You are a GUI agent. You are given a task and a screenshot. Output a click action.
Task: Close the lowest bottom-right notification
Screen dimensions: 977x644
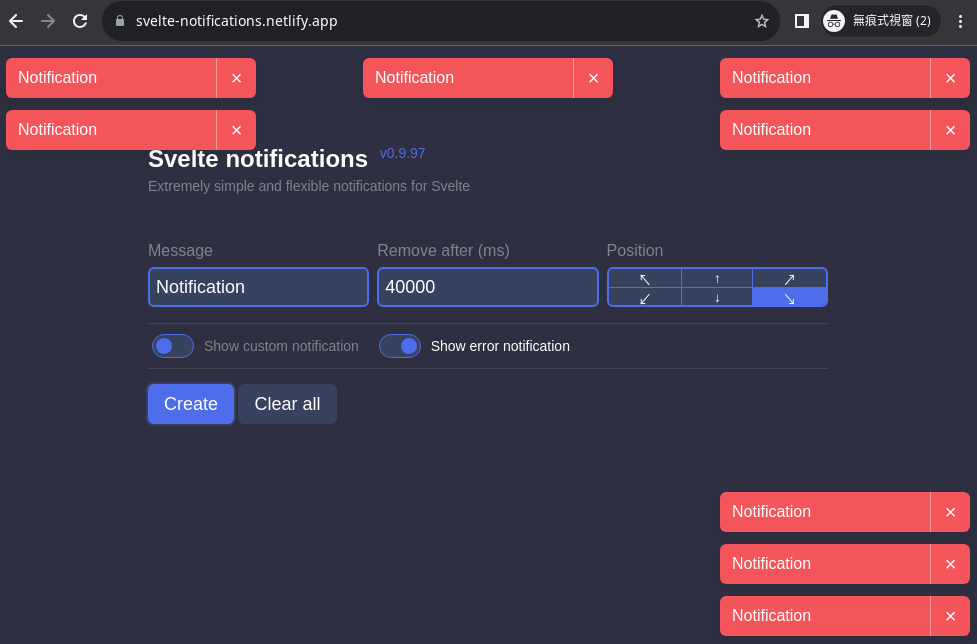coord(950,616)
